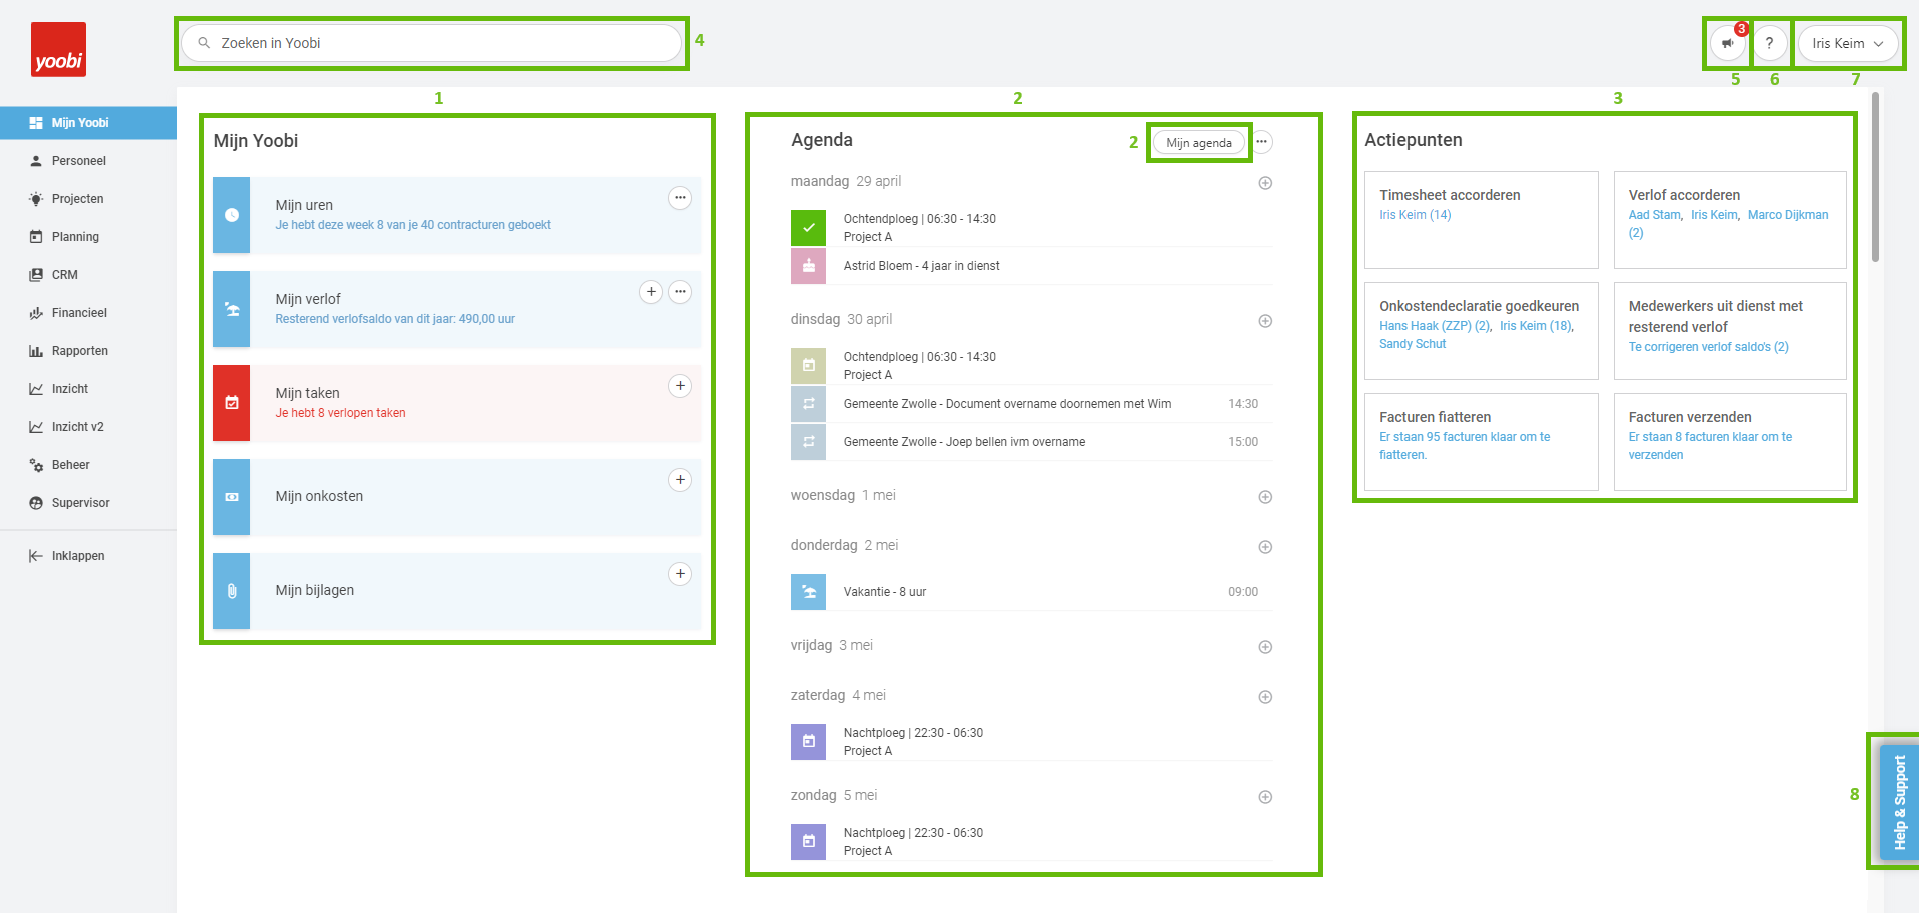The image size is (1919, 913).
Task: Open Personeel in the sidebar
Action: 88,161
